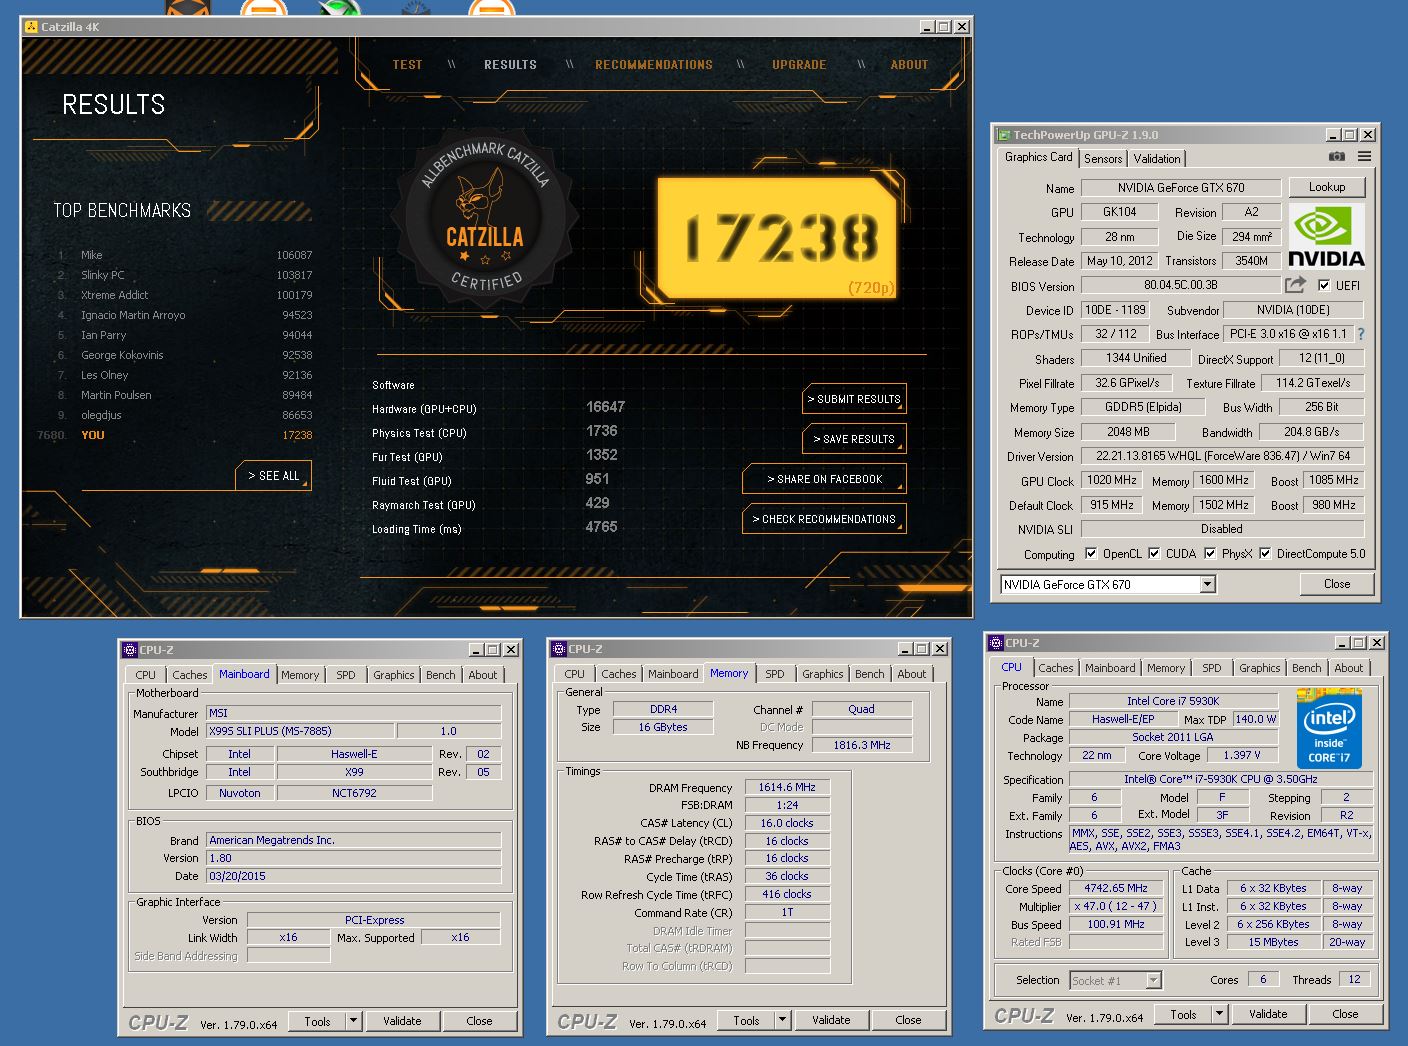Click Driver Version field in GPU-Z

click(1222, 456)
